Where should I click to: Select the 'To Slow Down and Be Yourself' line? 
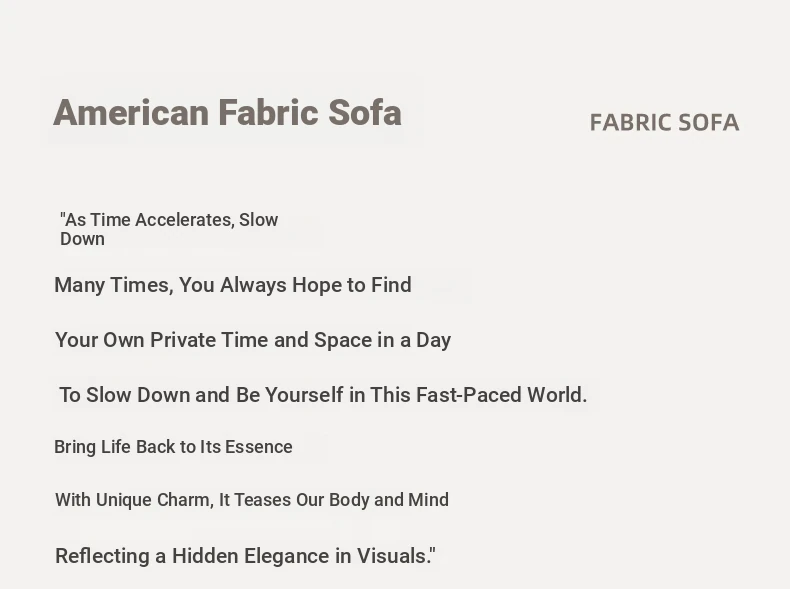click(x=323, y=395)
